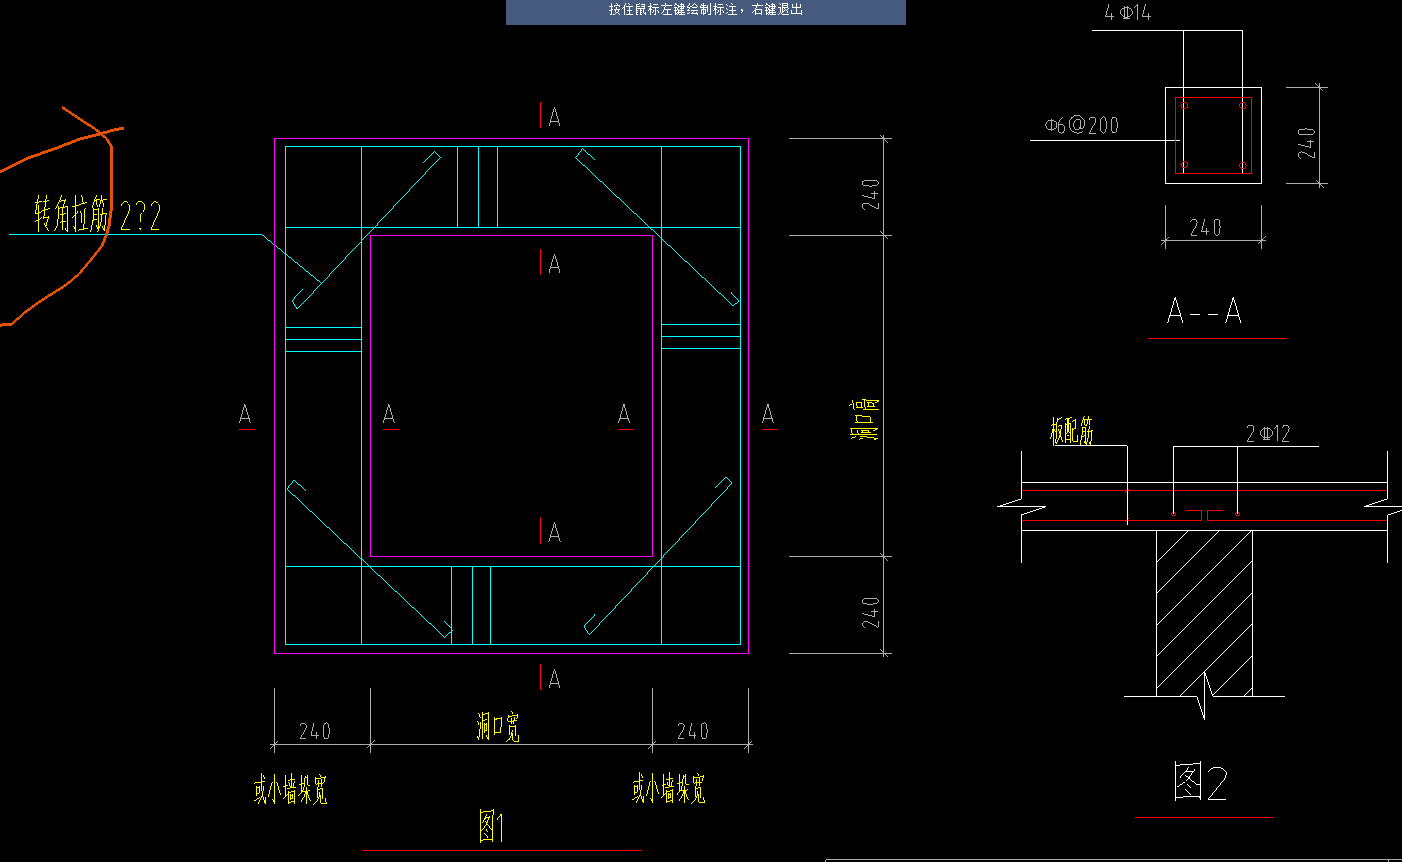The image size is (1402, 862).
Task: Select the vertical '240' dimension above '洞口高'
Action: pyautogui.click(x=870, y=194)
